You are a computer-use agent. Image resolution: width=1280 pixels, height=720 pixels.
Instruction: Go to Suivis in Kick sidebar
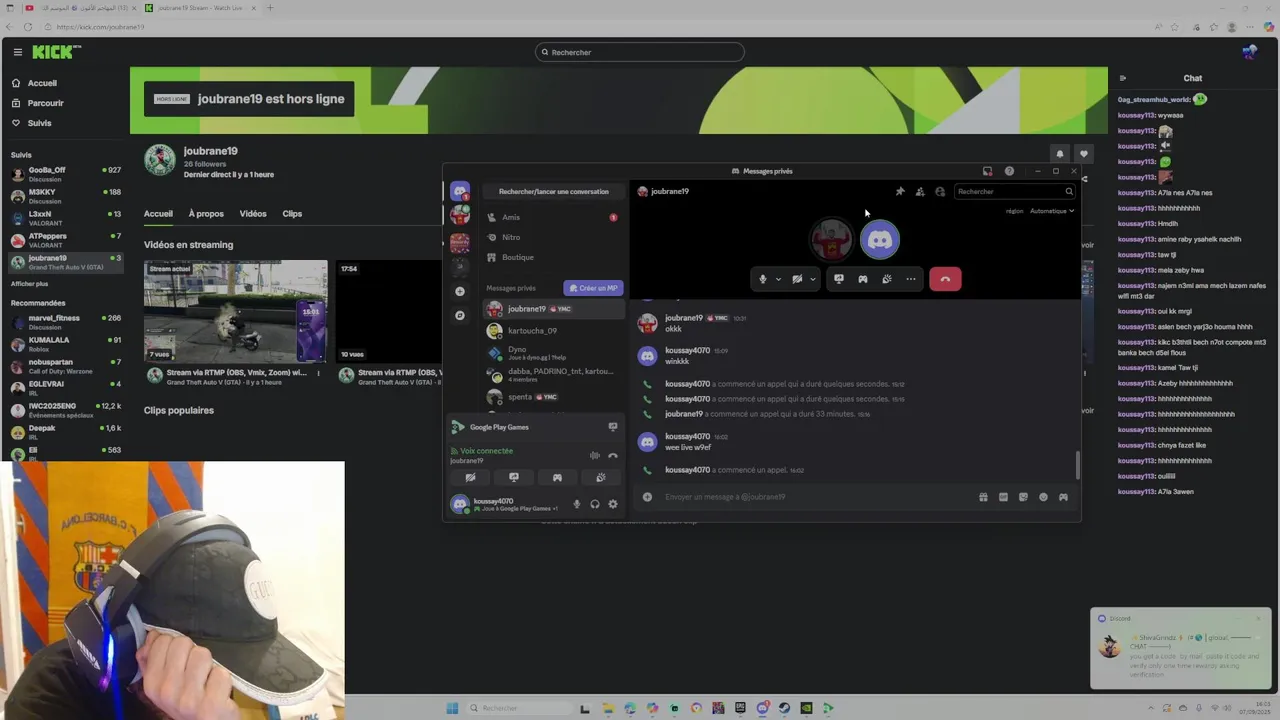point(40,123)
